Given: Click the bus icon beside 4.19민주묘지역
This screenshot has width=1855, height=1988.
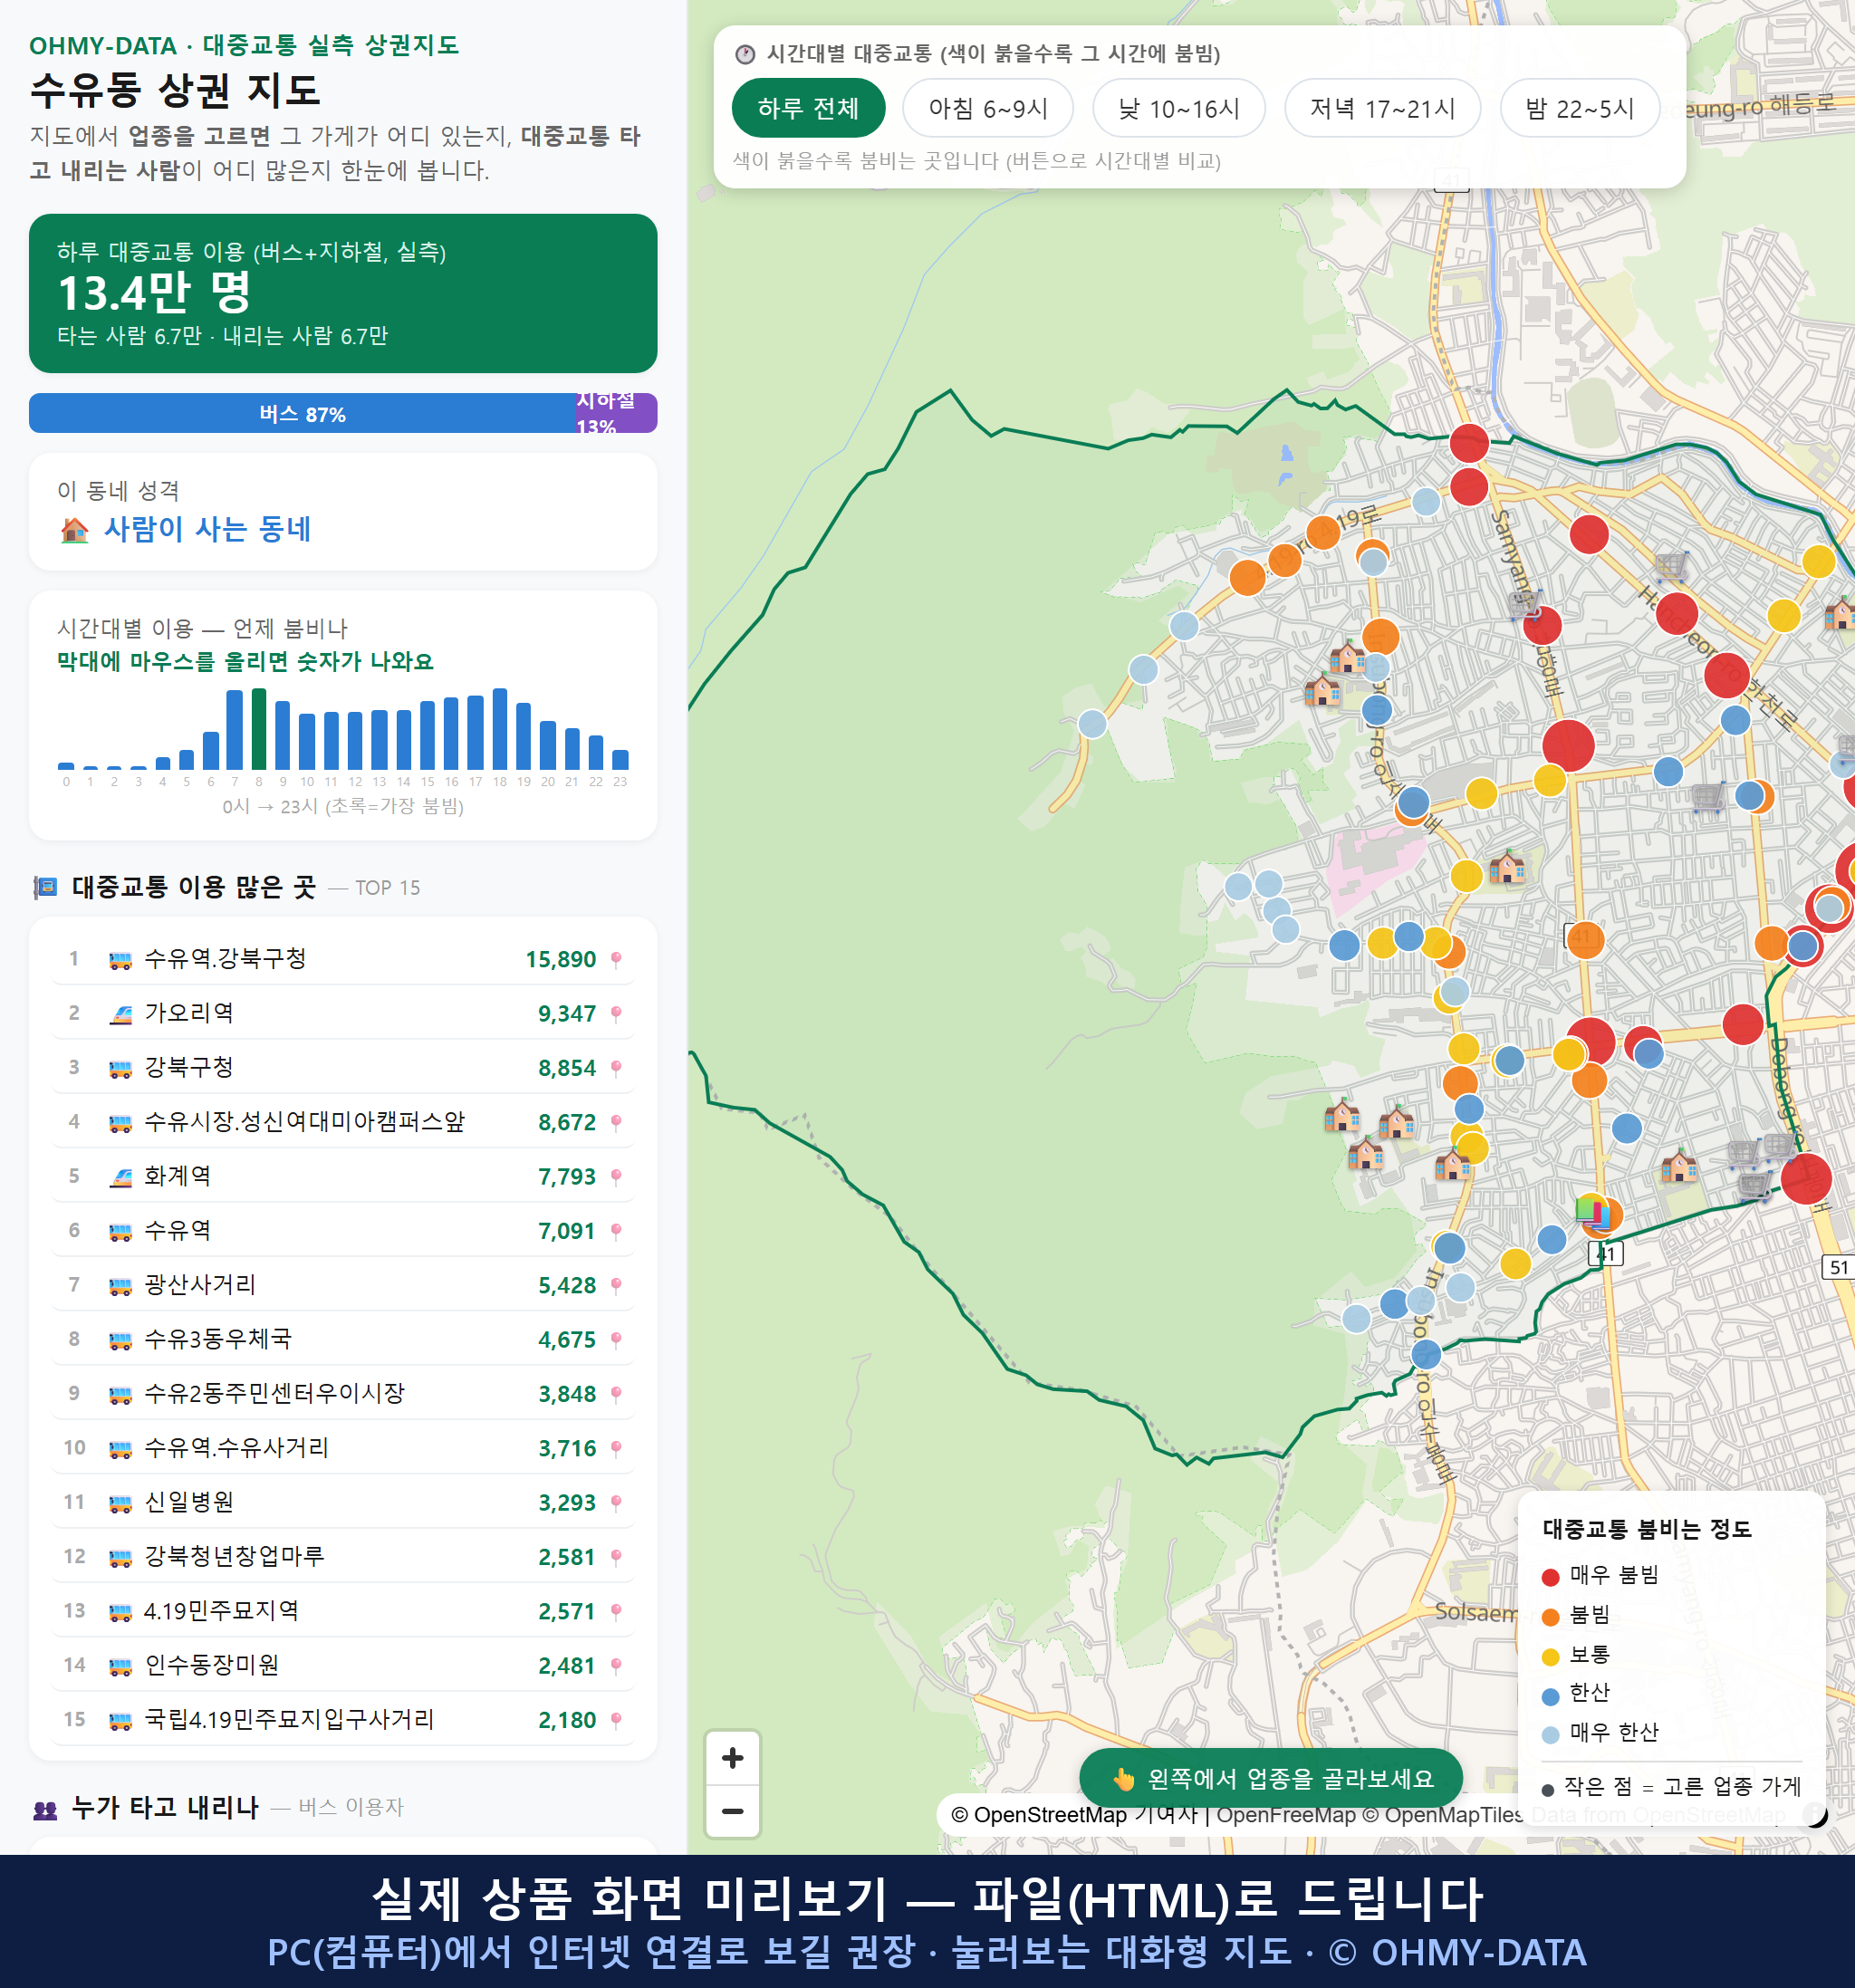Looking at the screenshot, I should pos(120,1612).
